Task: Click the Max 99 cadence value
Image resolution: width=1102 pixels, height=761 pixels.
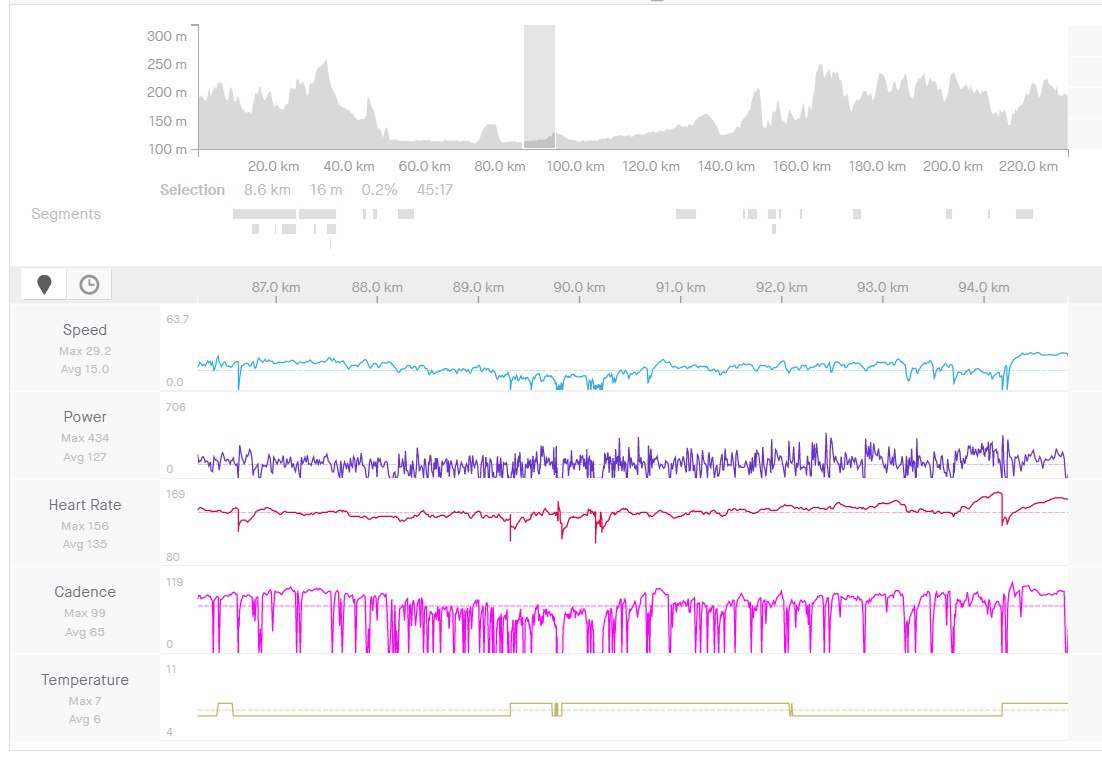Action: pyautogui.click(x=85, y=613)
